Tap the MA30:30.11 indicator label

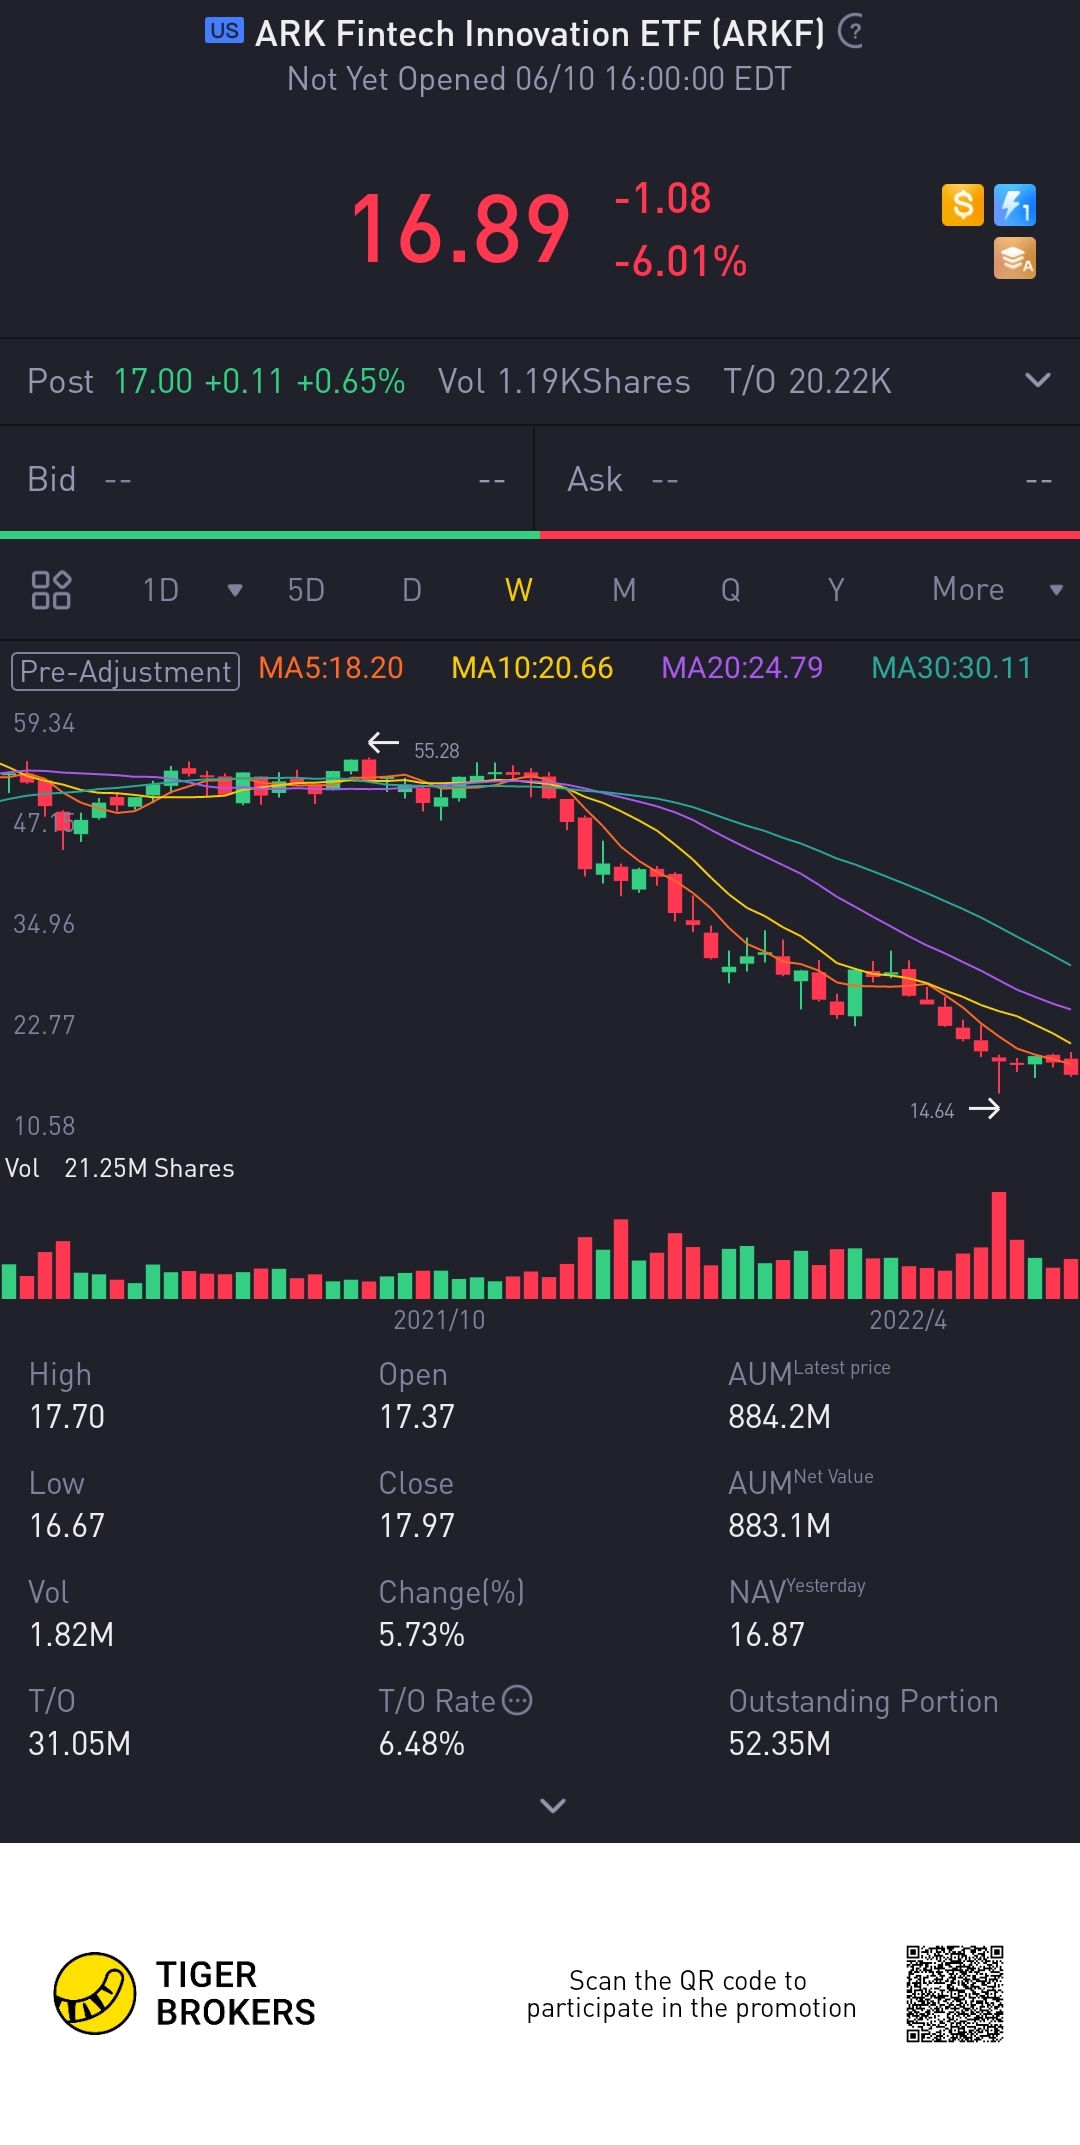tap(951, 668)
